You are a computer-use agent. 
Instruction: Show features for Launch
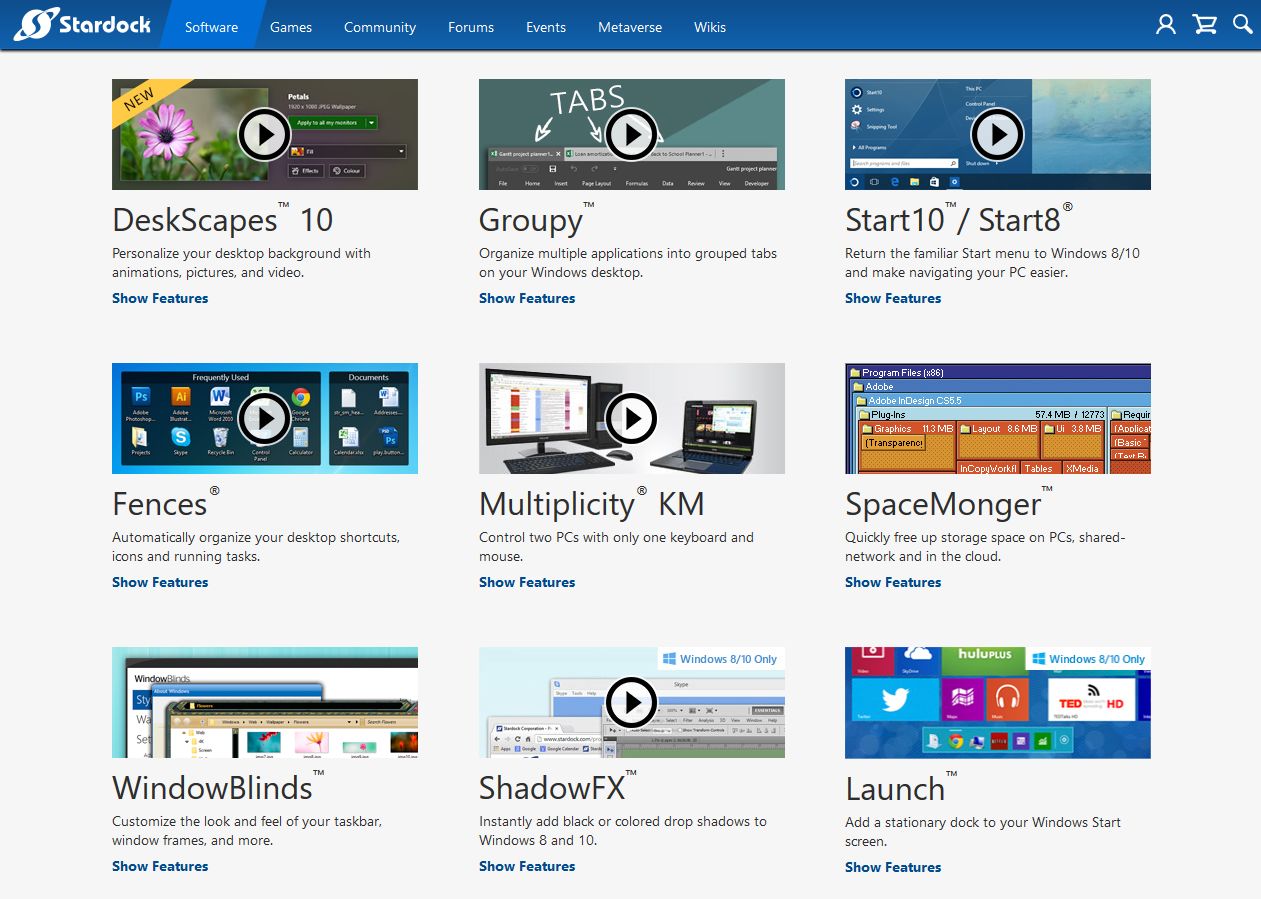(892, 867)
